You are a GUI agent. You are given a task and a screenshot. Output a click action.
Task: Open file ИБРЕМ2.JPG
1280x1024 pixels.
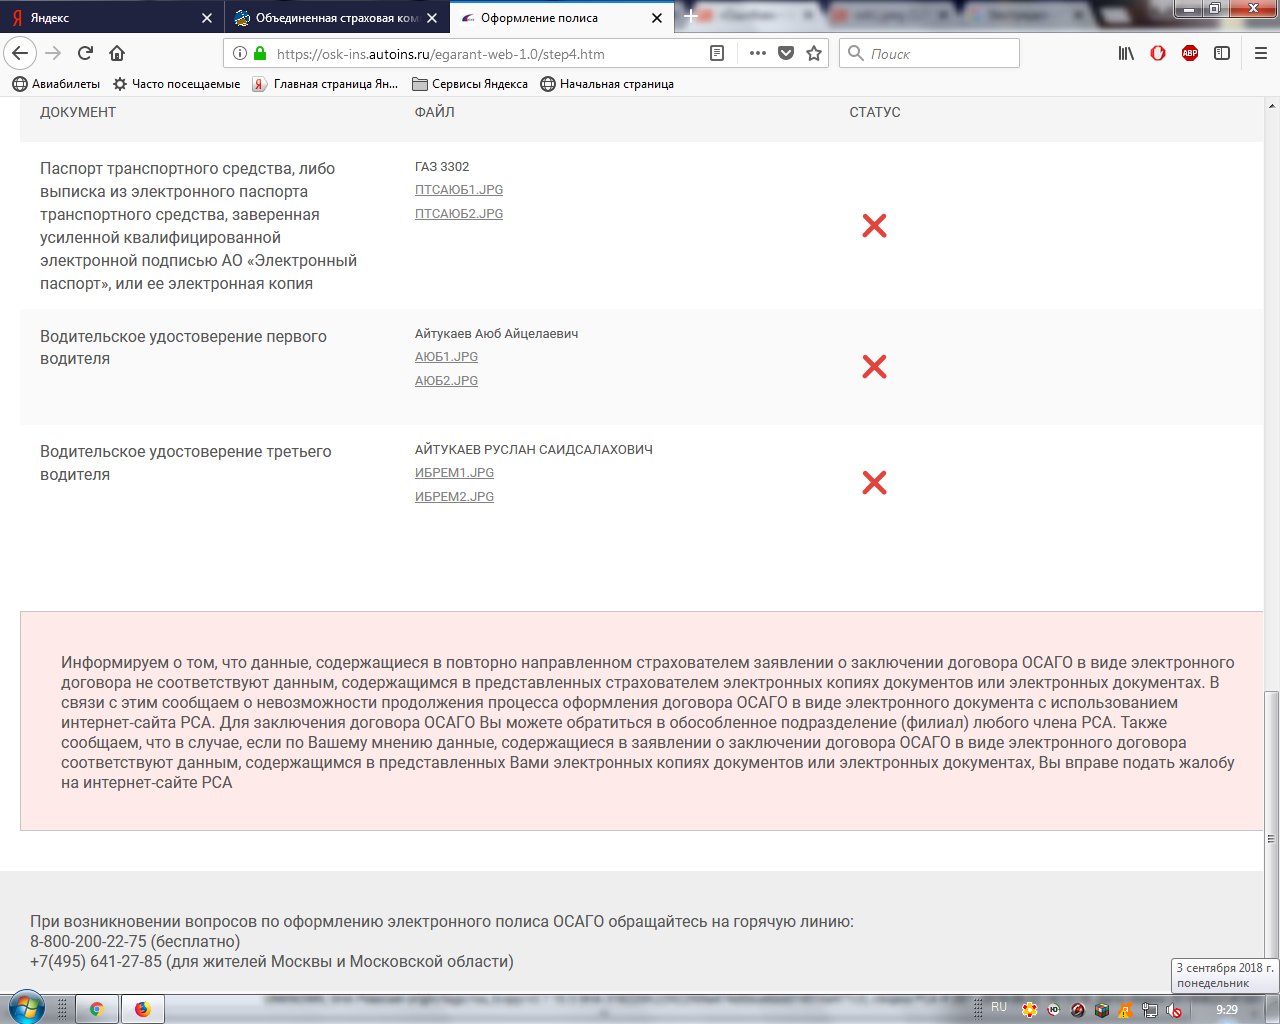pyautogui.click(x=454, y=497)
